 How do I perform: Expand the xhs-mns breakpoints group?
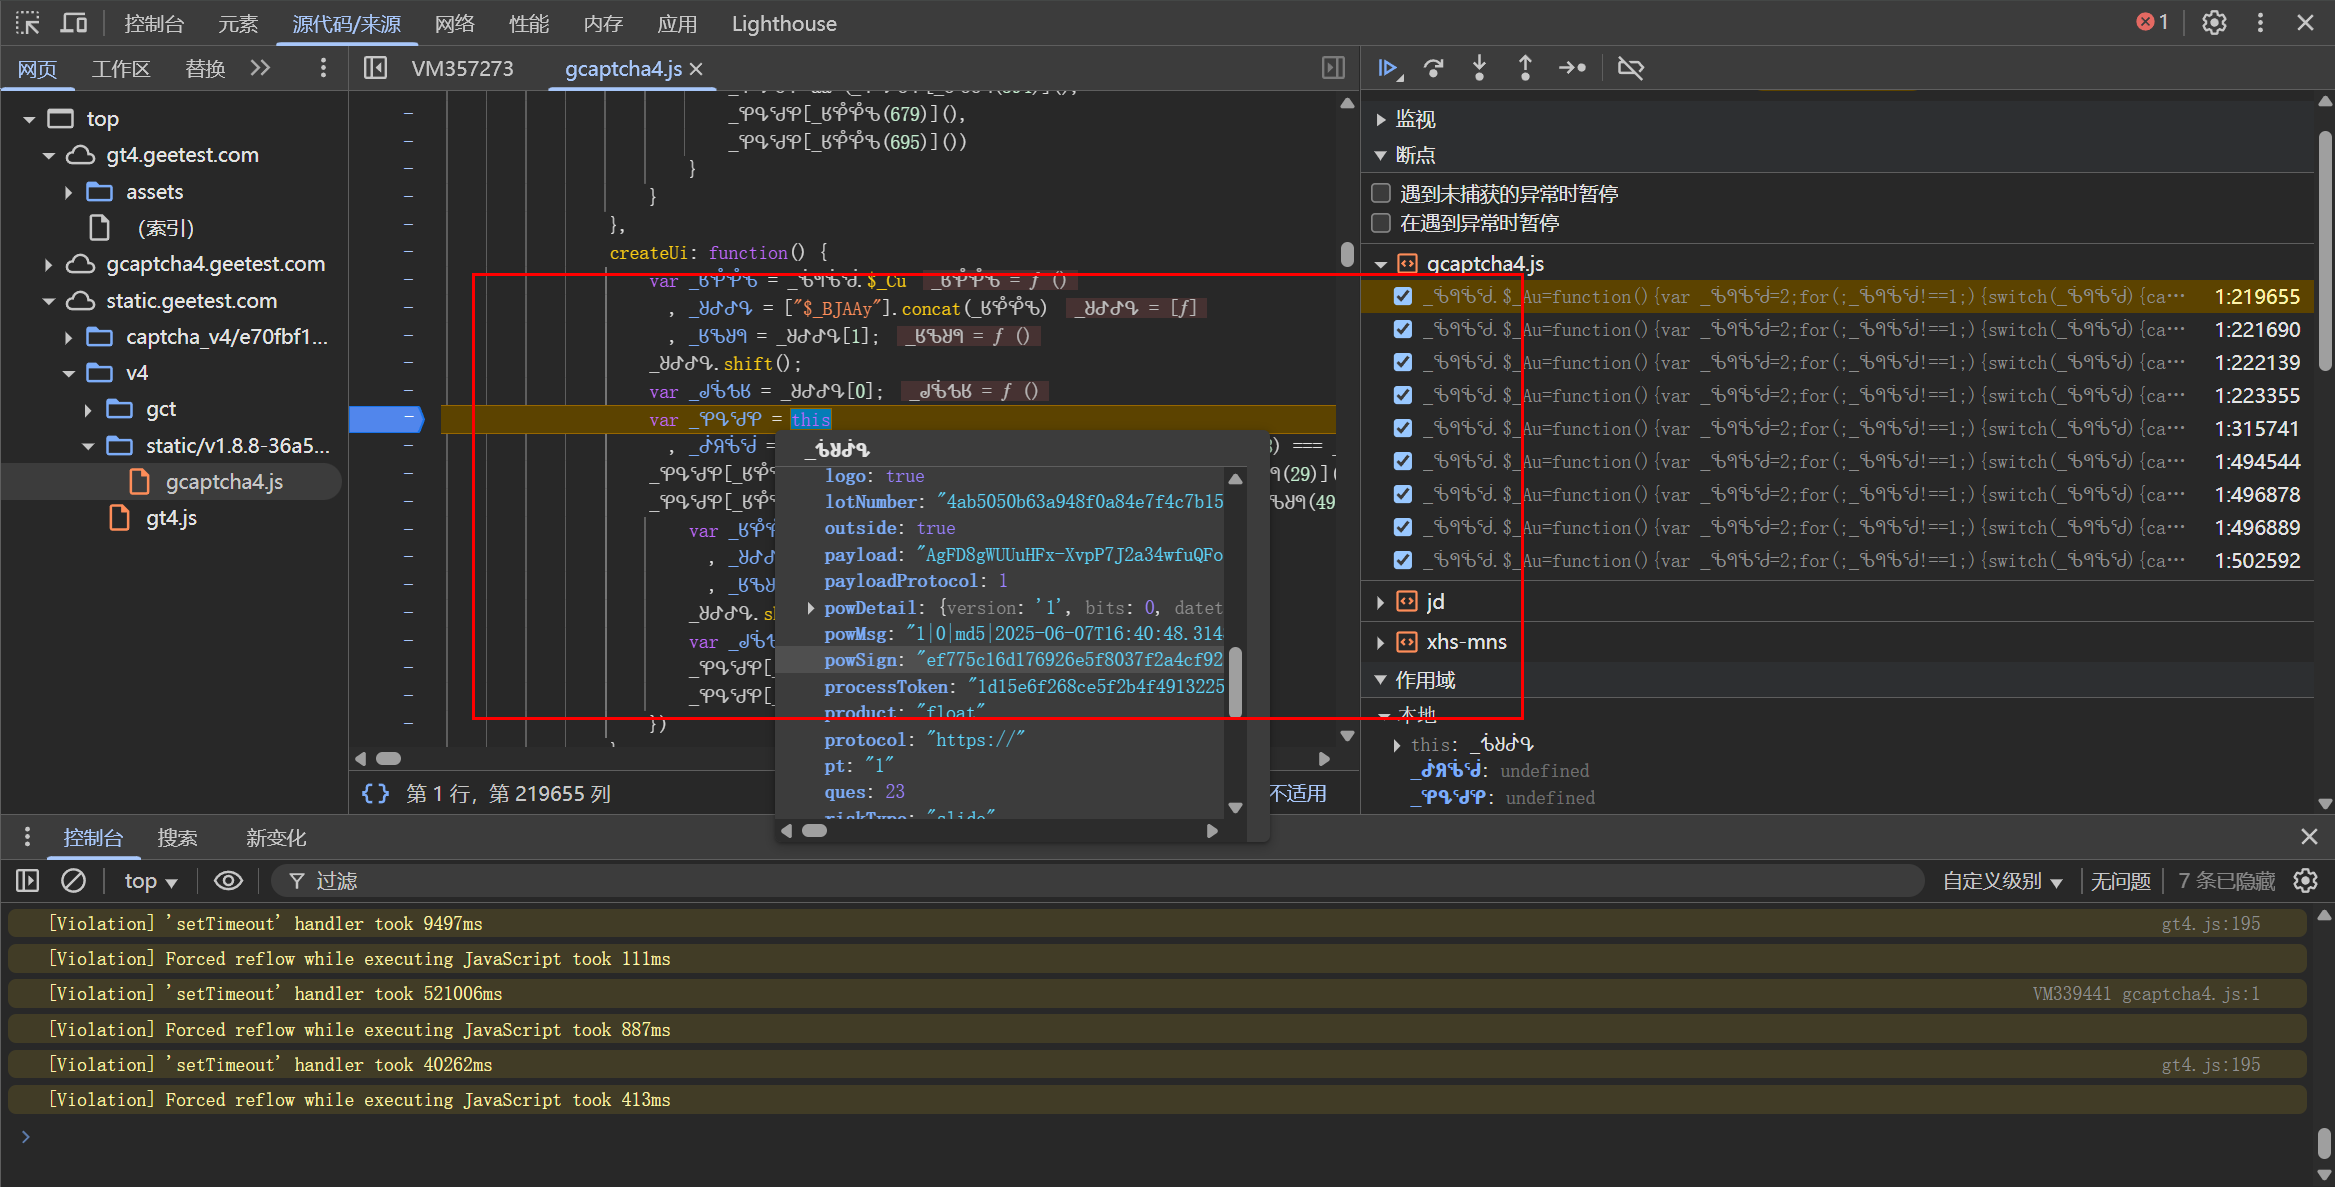[x=1381, y=642]
